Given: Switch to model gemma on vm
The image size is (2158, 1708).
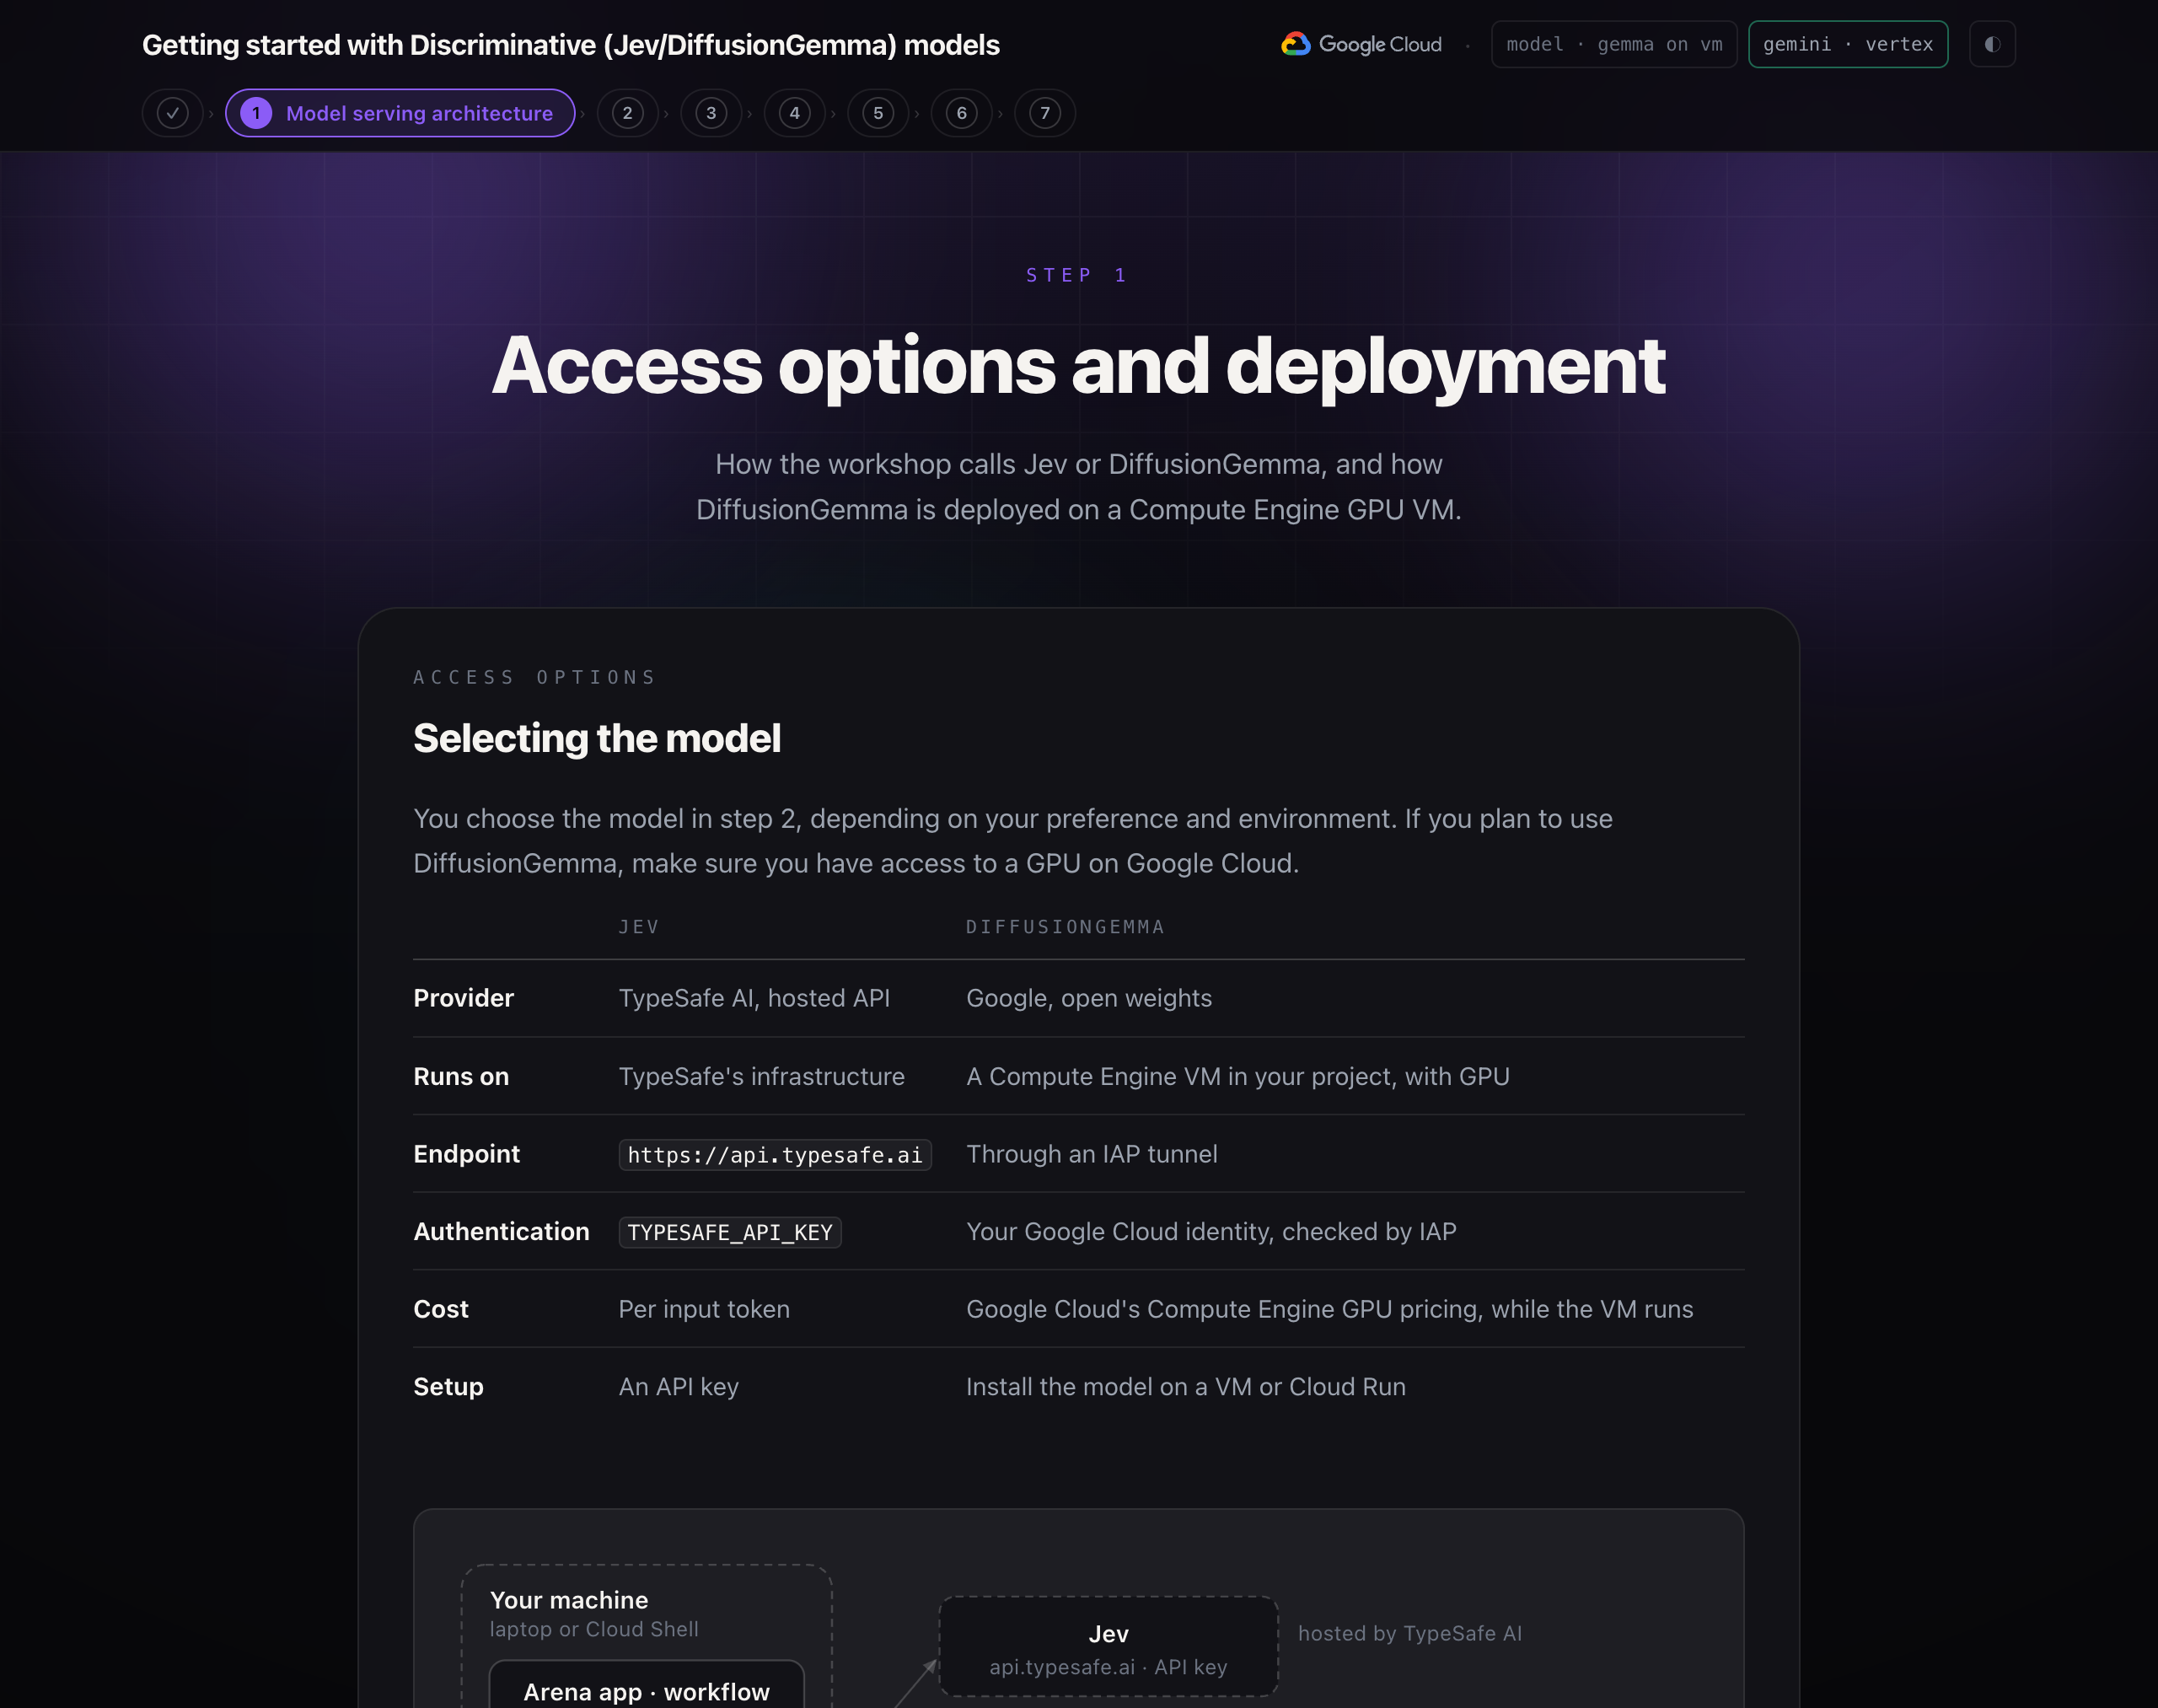Looking at the screenshot, I should coord(1614,44).
